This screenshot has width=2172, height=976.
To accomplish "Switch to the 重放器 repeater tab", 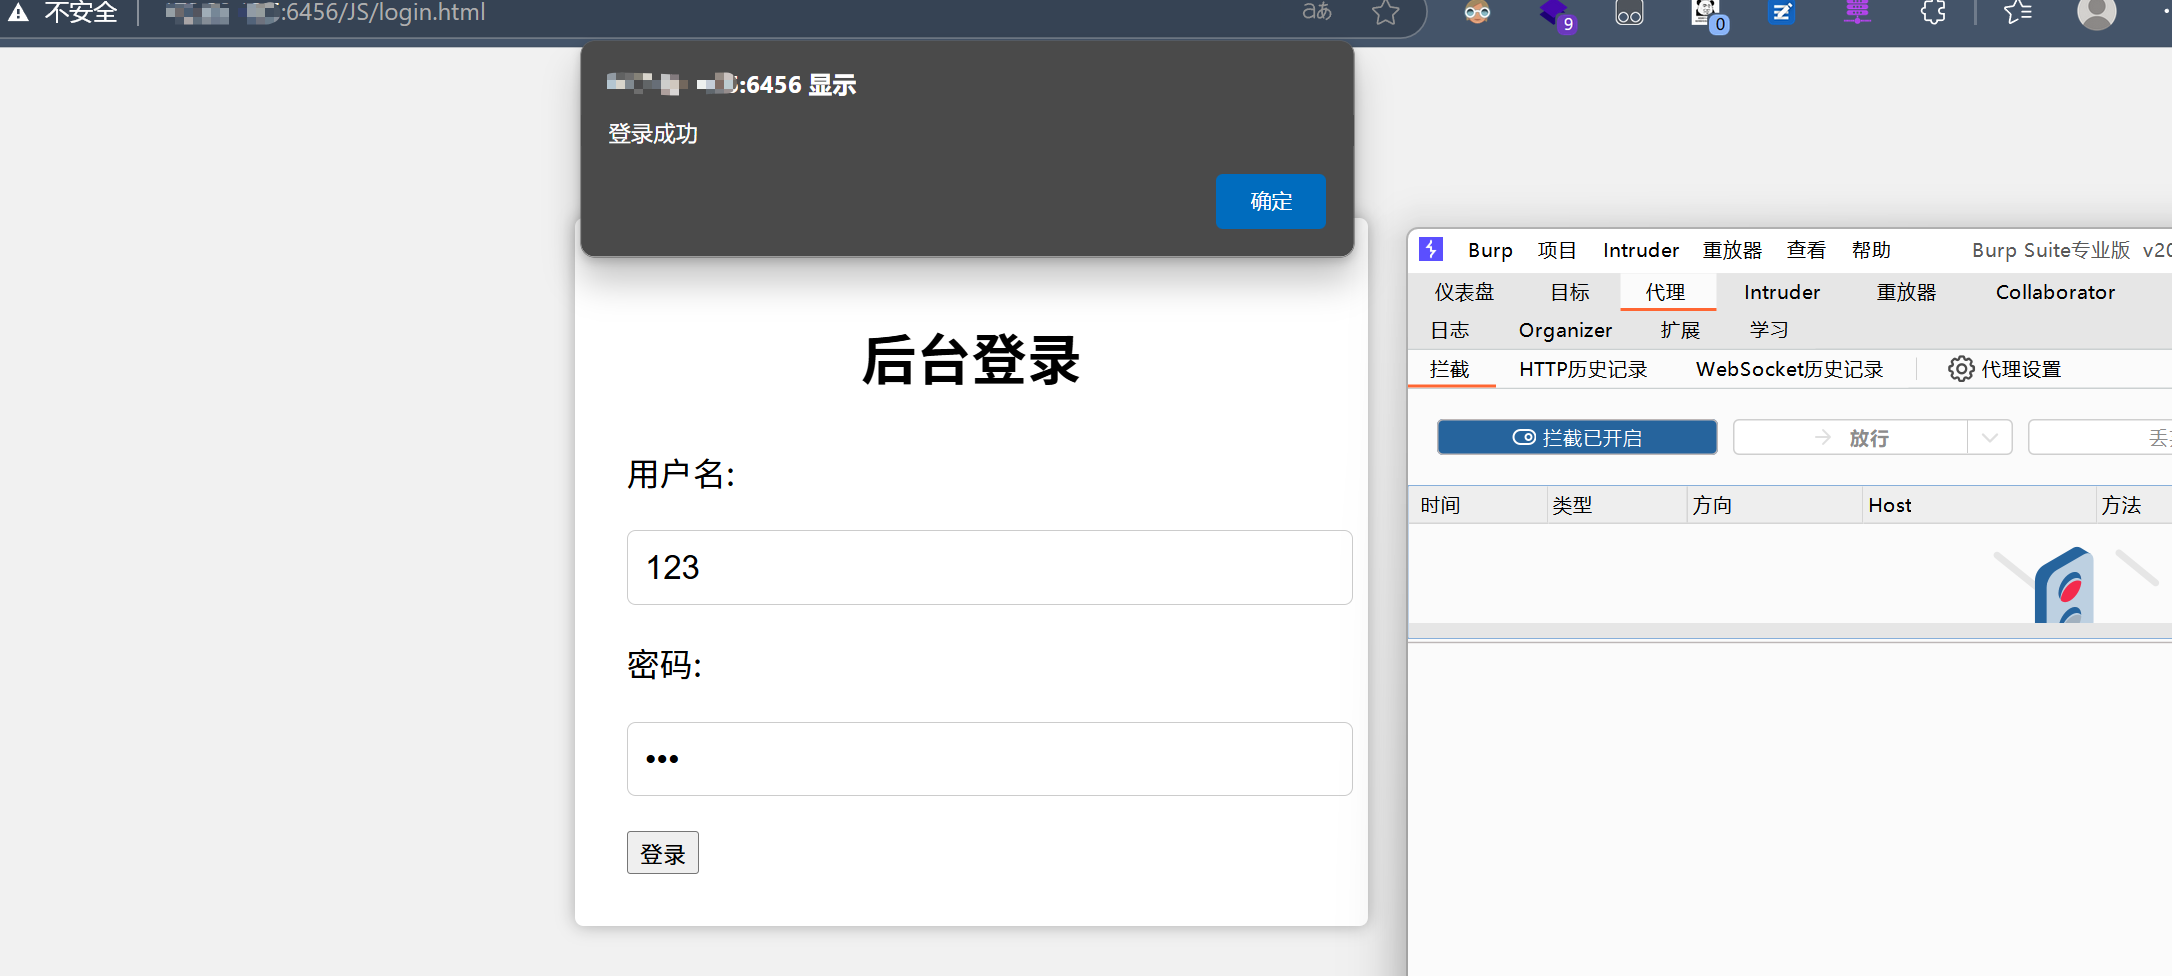I will pyautogui.click(x=1906, y=292).
